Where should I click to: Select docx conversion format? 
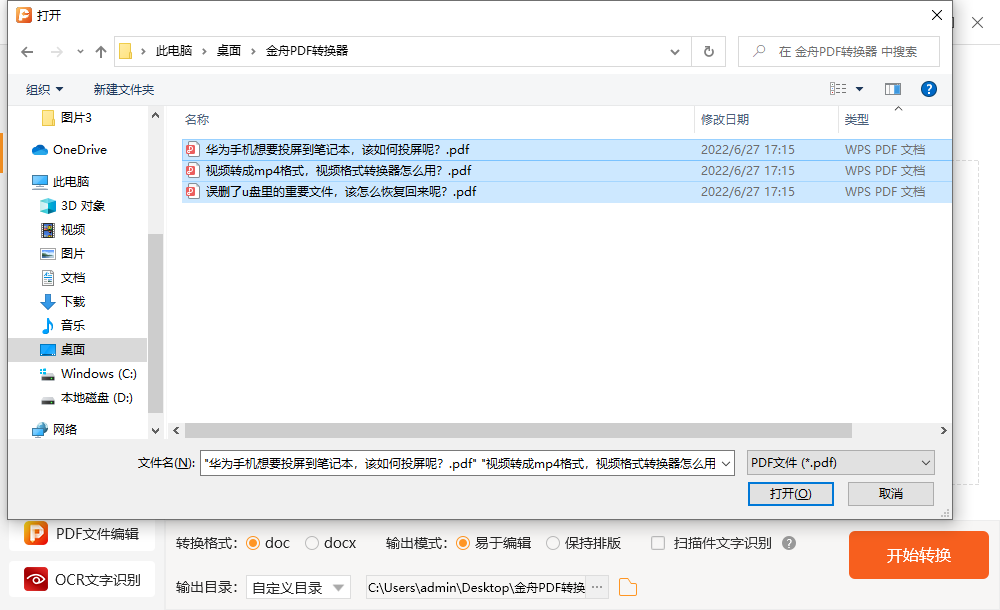[312, 543]
